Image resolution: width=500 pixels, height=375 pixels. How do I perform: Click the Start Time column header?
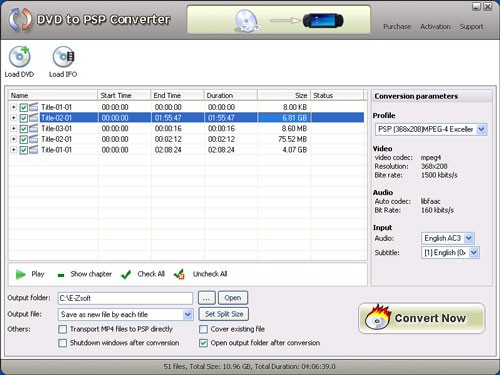point(124,95)
